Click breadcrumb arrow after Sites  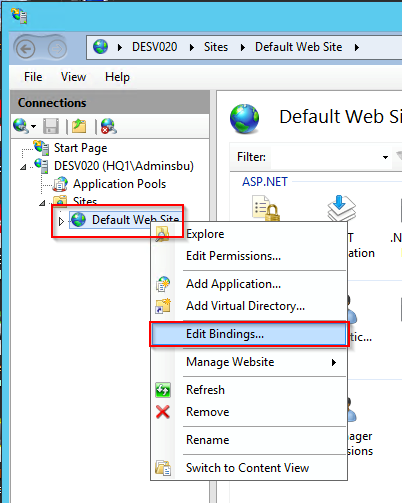[x=243, y=47]
